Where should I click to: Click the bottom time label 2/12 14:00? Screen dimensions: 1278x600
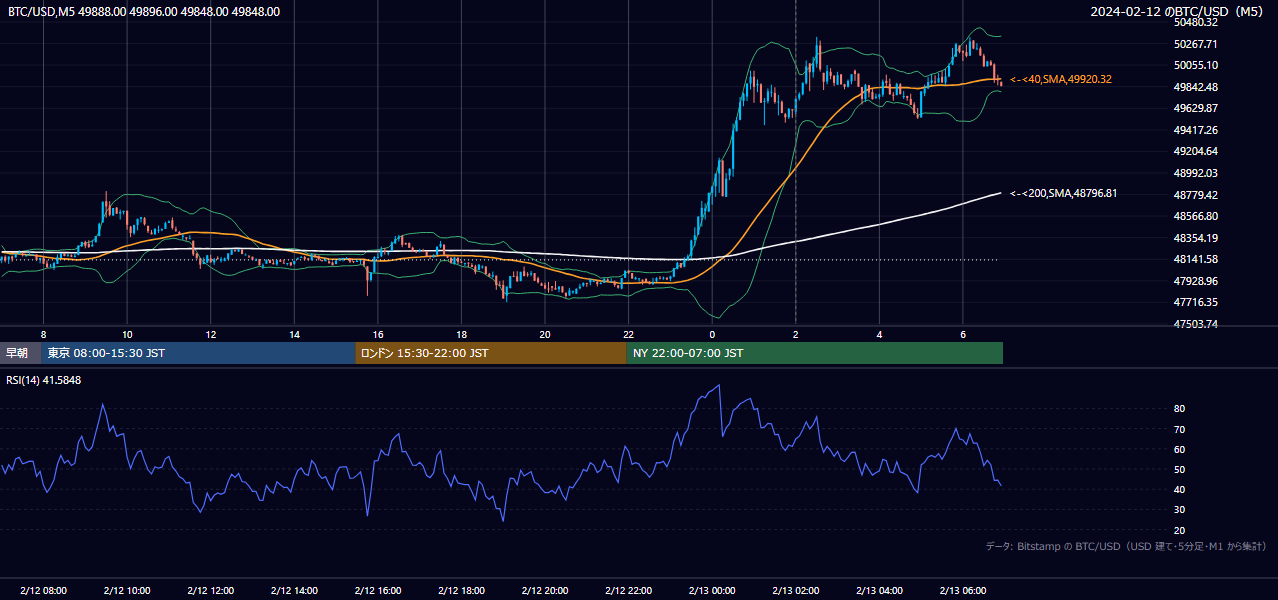pos(294,591)
